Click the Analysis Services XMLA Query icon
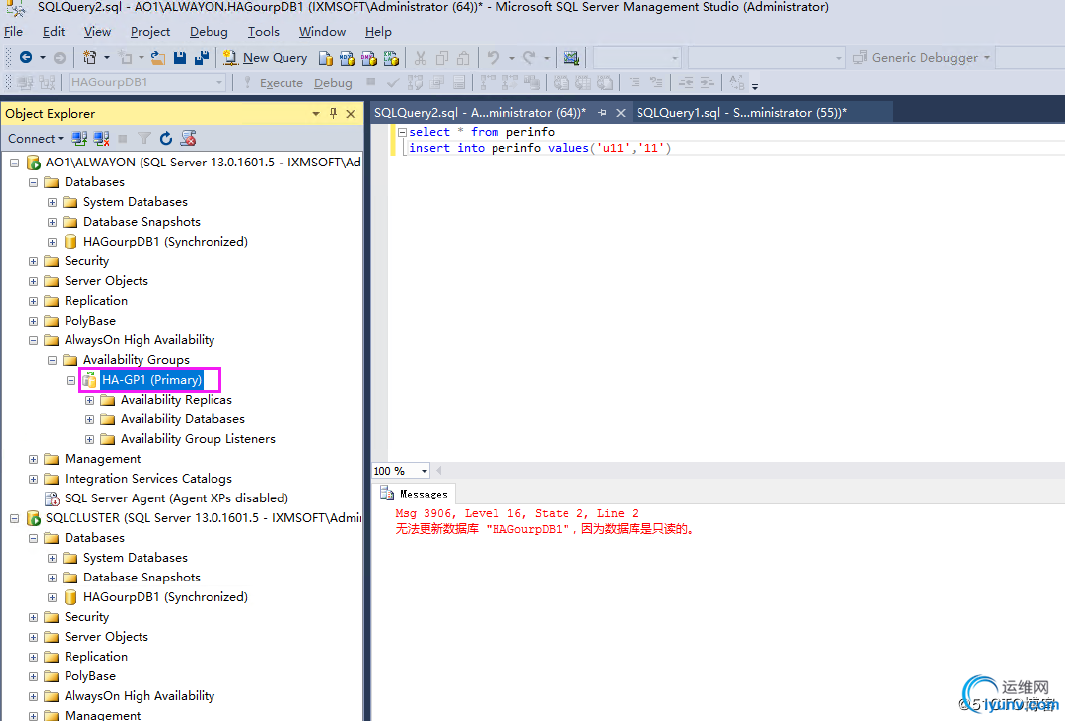This screenshot has height=721, width=1065. 391,58
